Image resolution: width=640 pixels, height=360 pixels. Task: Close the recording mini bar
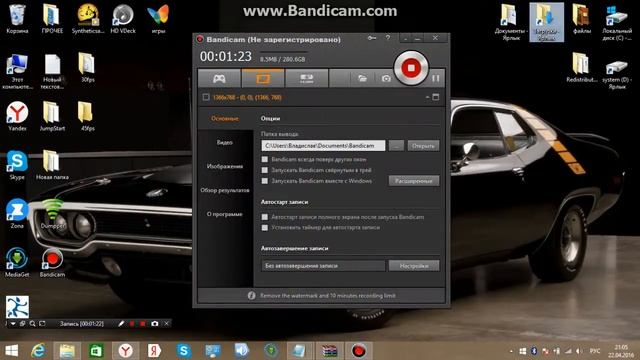tap(167, 324)
